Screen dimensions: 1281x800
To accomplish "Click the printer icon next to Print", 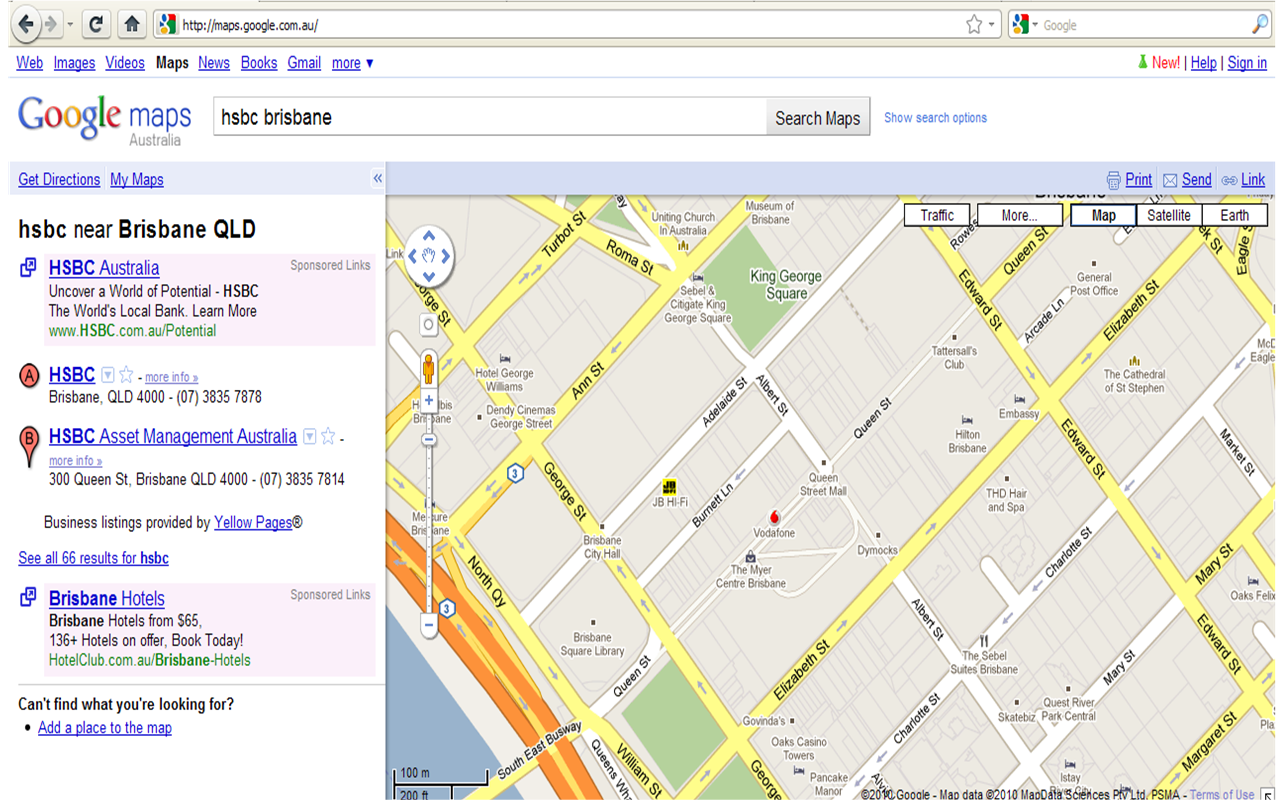I will pyautogui.click(x=1114, y=180).
